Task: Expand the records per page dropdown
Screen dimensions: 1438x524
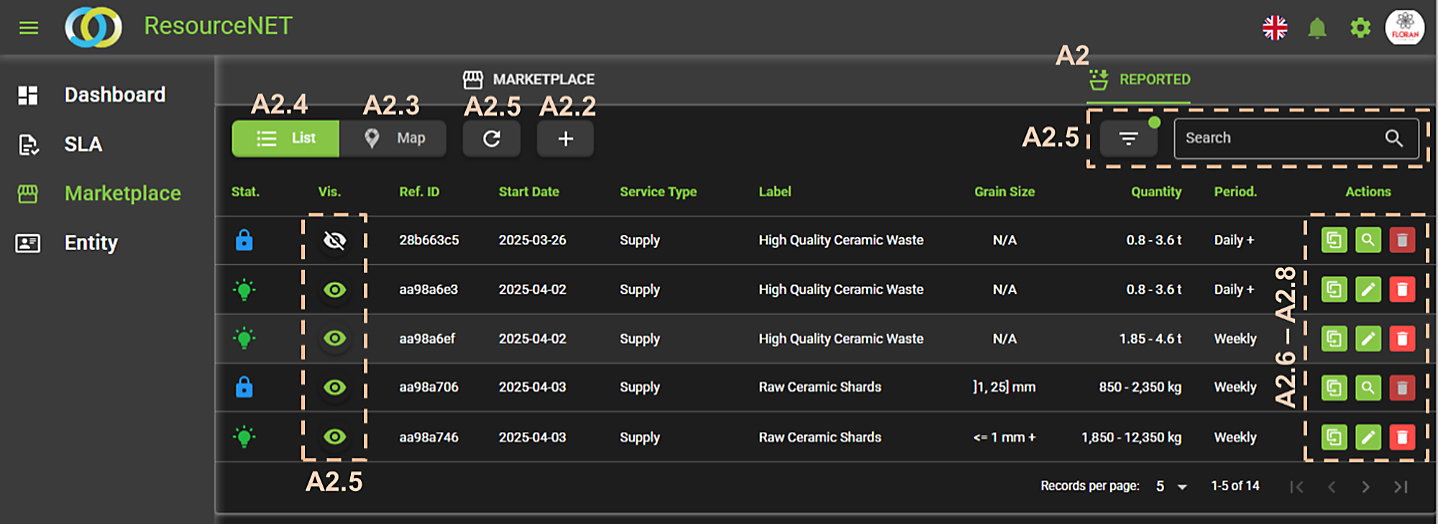Action: 1171,487
